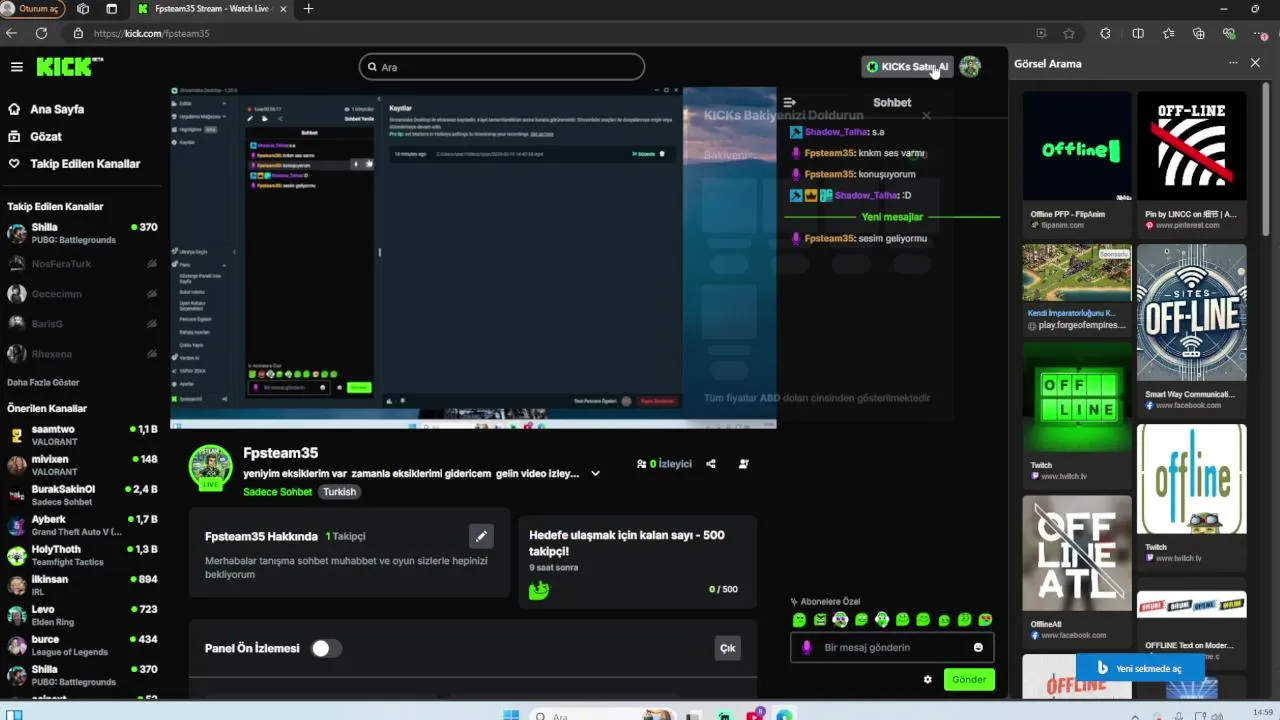Click the Windows Start button
1280x720 pixels.
pyautogui.click(x=511, y=715)
